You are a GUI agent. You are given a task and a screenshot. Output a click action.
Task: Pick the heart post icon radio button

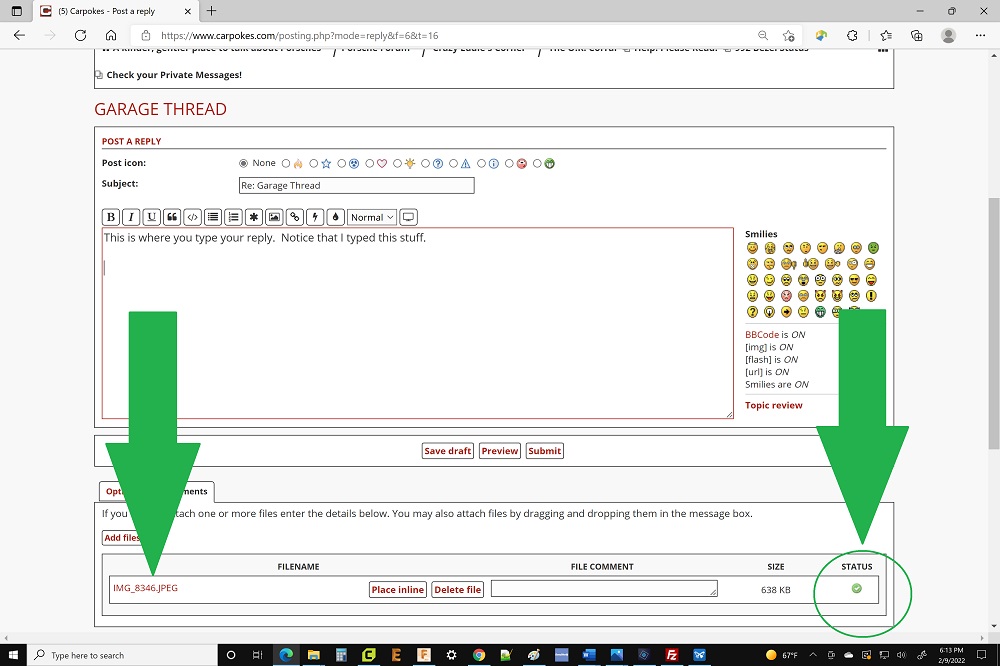point(370,163)
